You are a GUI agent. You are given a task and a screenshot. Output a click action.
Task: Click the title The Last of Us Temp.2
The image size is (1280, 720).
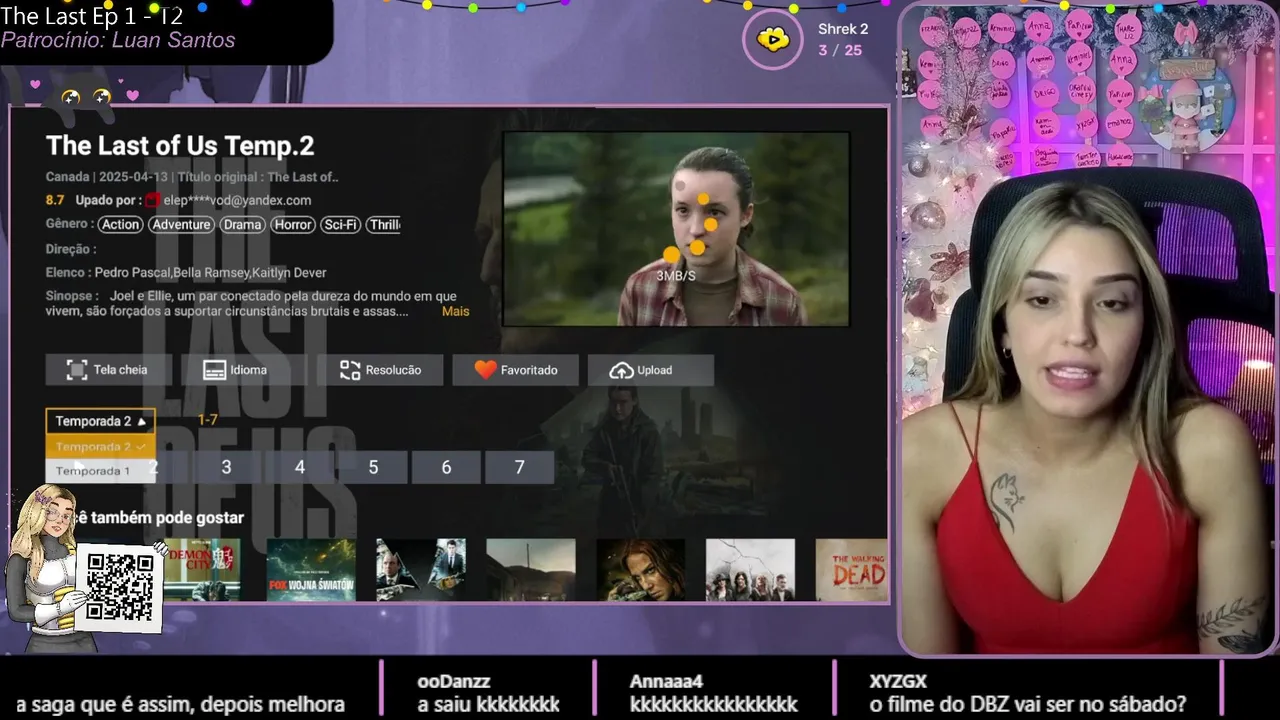pos(180,146)
